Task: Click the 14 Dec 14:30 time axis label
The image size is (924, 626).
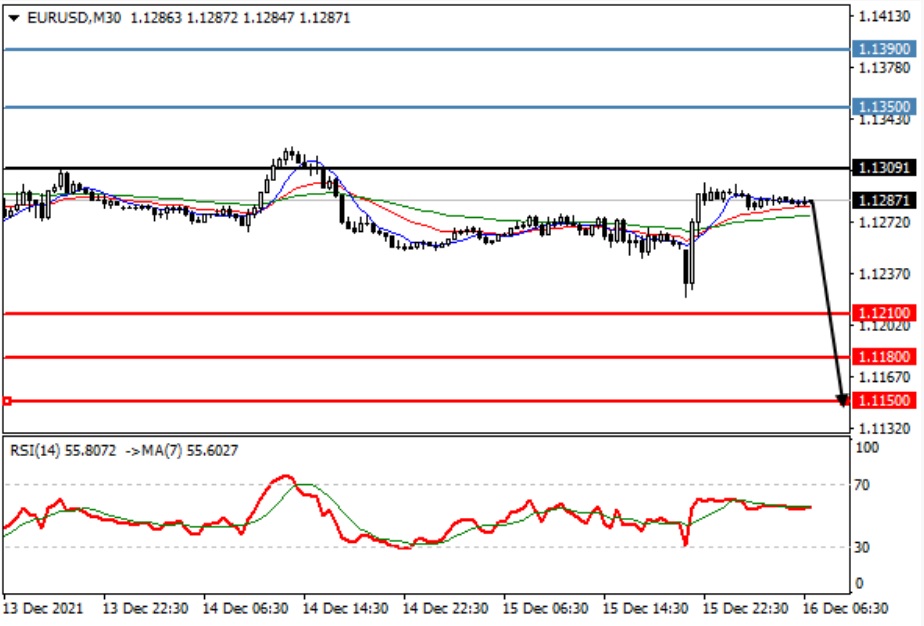Action: point(345,608)
